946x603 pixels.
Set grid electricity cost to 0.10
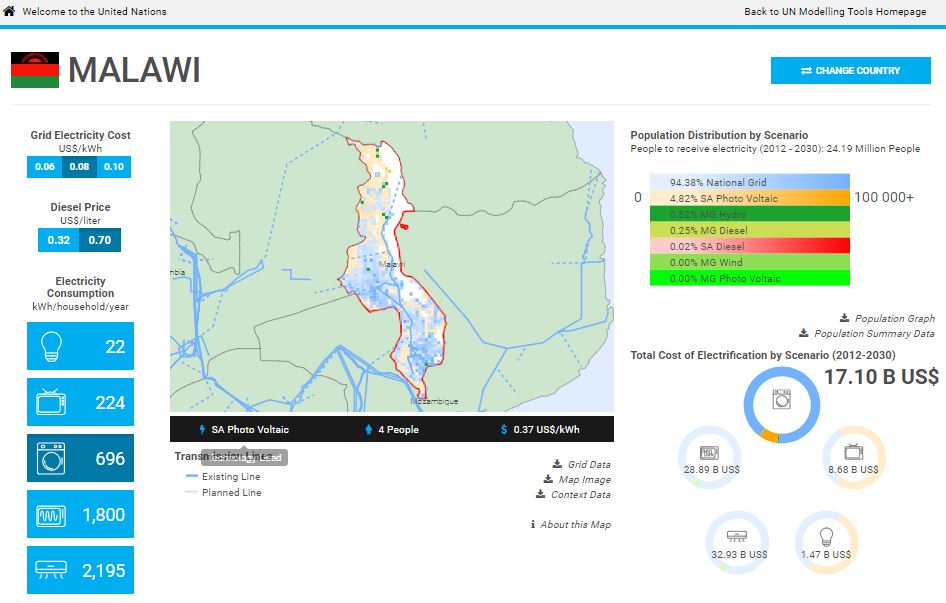pos(114,167)
